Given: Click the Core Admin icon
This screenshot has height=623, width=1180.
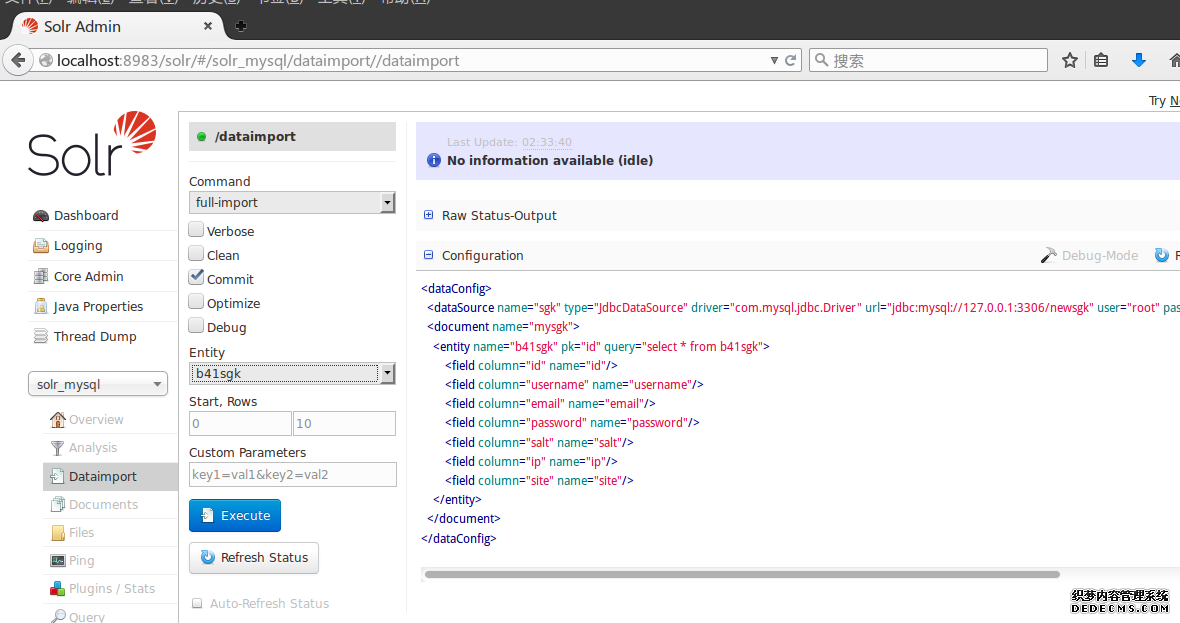Looking at the screenshot, I should [41, 277].
